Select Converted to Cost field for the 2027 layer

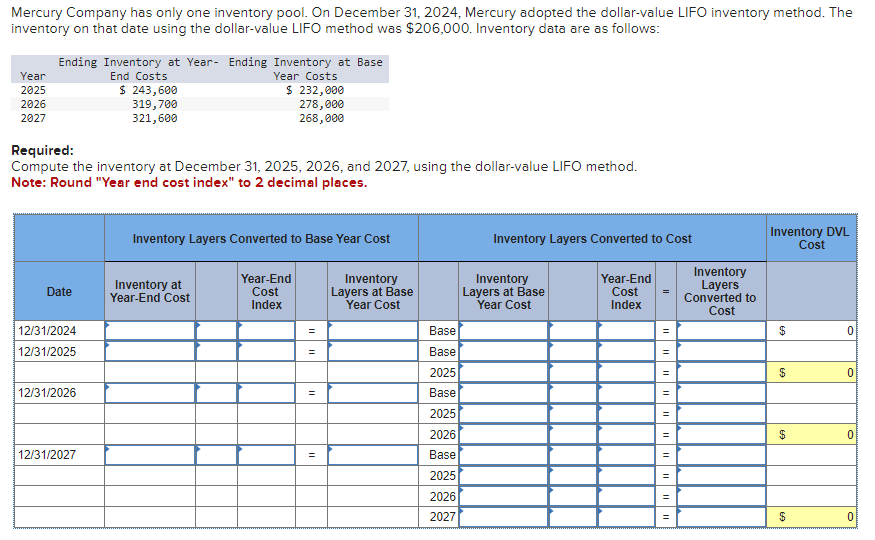coord(721,517)
